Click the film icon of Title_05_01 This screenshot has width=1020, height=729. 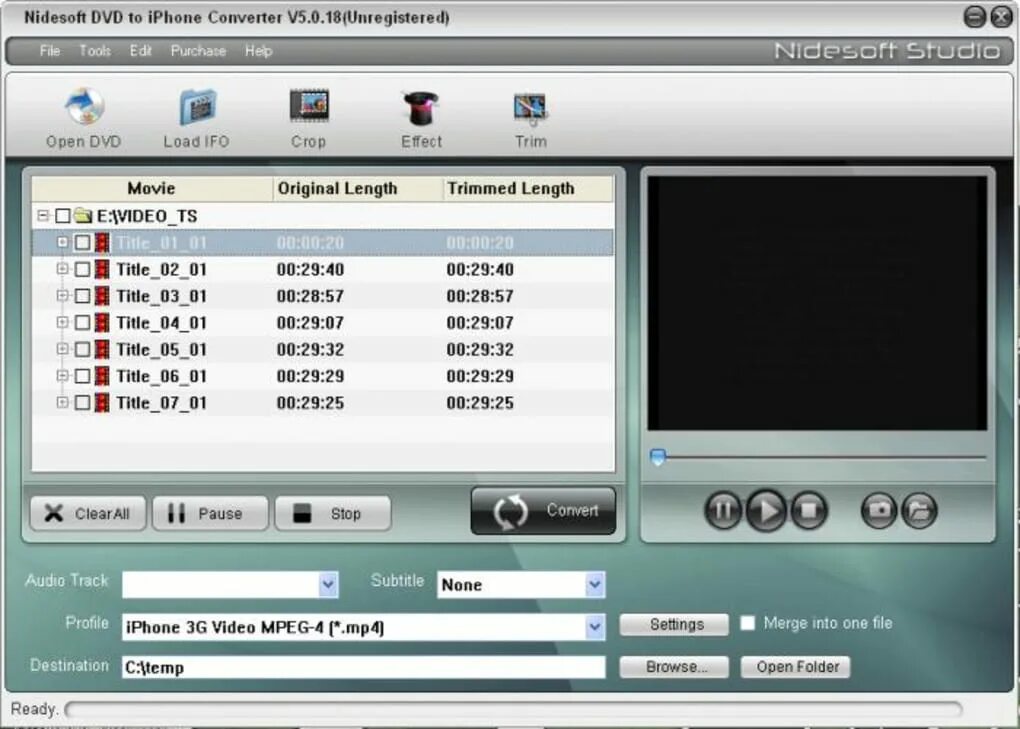pos(102,349)
